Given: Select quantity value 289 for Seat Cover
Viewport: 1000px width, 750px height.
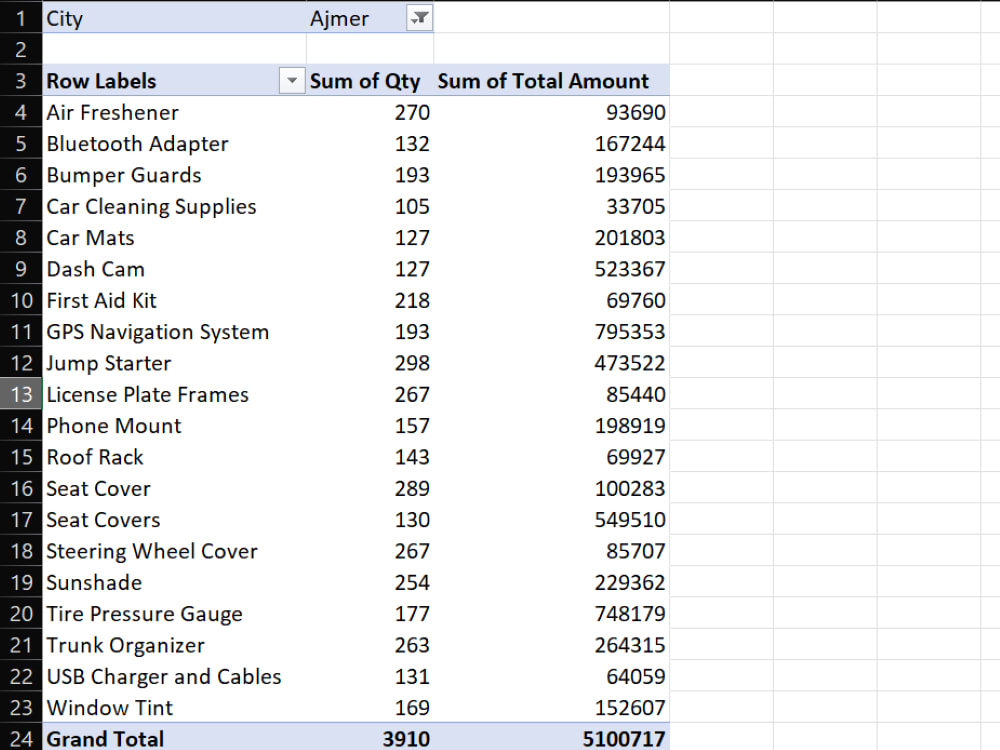Looking at the screenshot, I should [x=370, y=488].
